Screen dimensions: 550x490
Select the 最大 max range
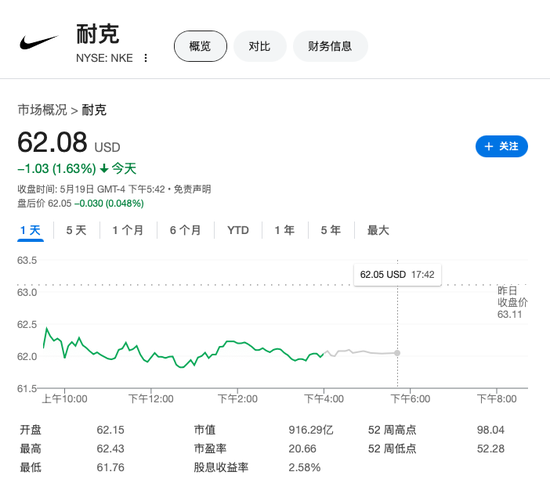pyautogui.click(x=378, y=230)
